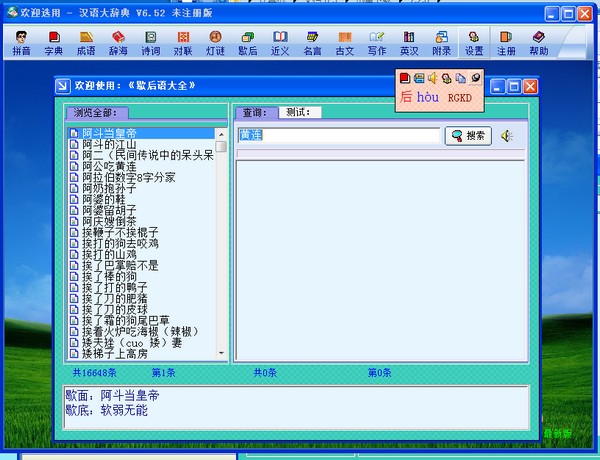600x460 pixels.
Task: Open the 古文 classical texts section
Action: [345, 43]
